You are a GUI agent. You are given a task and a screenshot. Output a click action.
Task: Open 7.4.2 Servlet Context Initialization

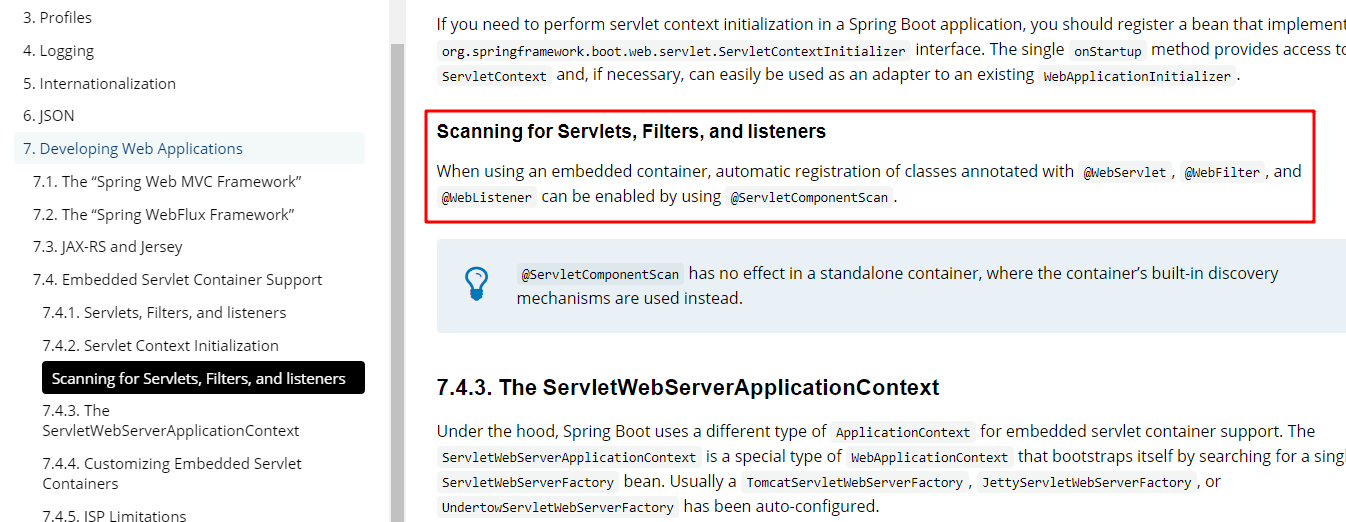click(160, 346)
